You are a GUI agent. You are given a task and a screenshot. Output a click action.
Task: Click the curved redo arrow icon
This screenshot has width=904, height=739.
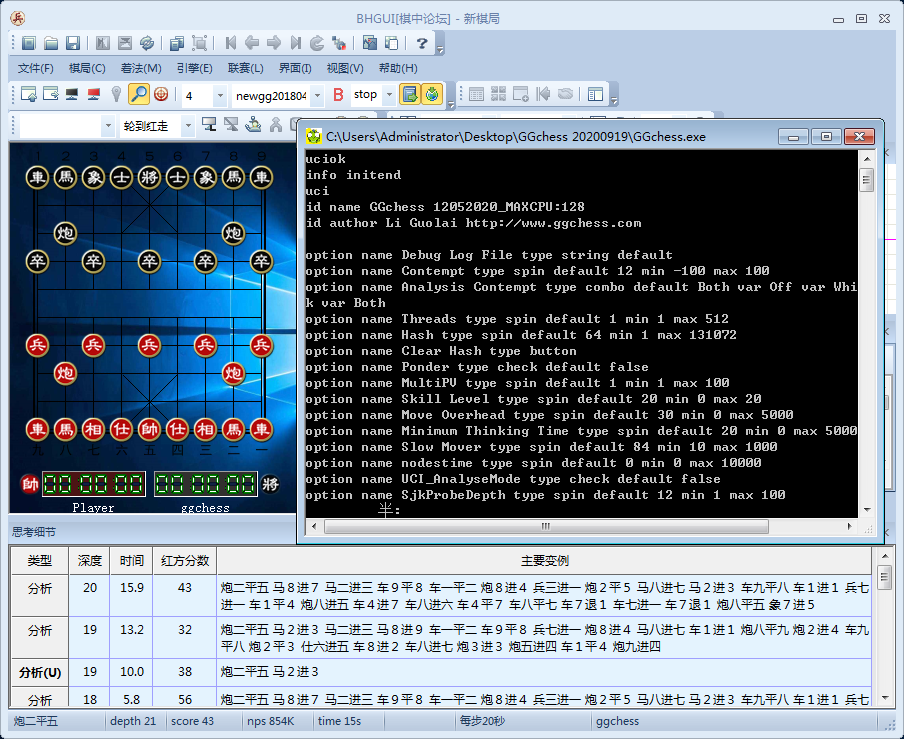[317, 43]
